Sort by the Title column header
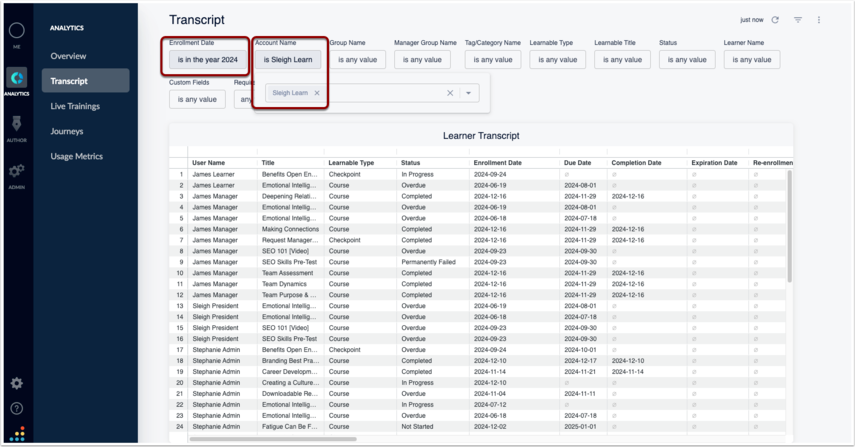 pyautogui.click(x=268, y=163)
